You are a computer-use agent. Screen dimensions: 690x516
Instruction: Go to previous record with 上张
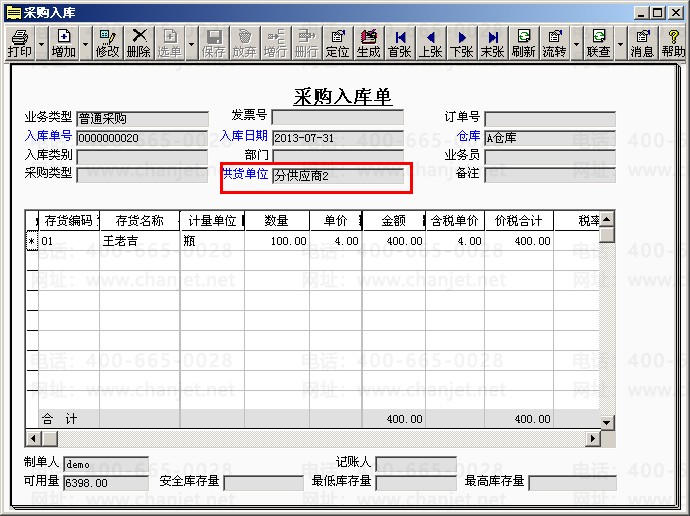[430, 43]
